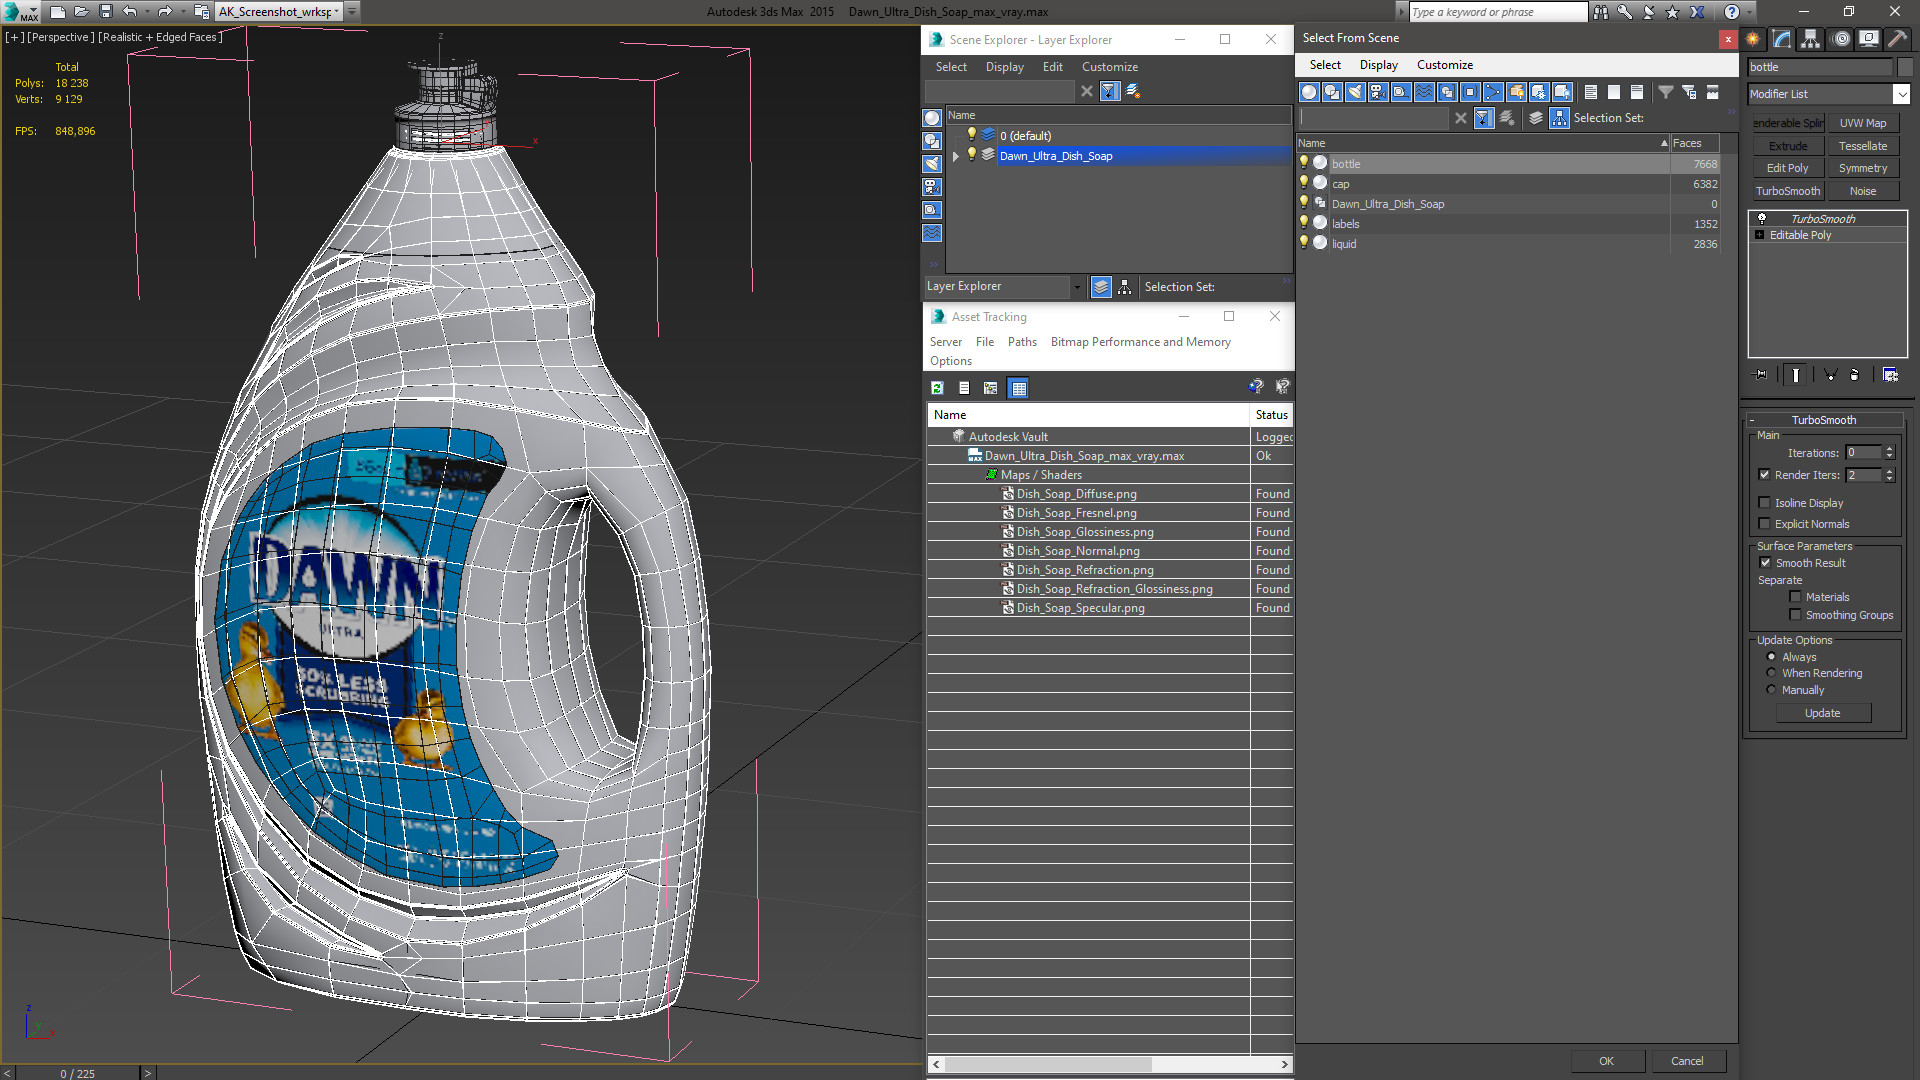Click Create New Layer icon in Scene Explorer
The height and width of the screenshot is (1080, 1920).
(1133, 91)
